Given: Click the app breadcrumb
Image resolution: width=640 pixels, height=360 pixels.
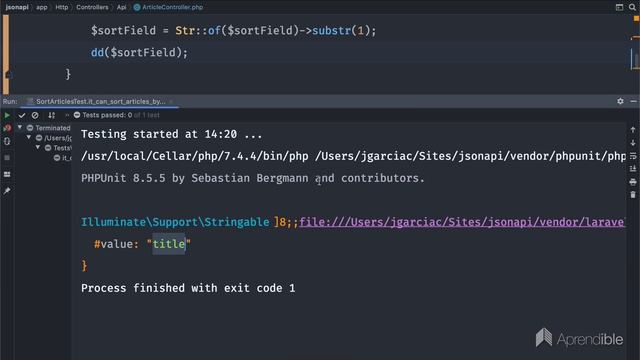Looking at the screenshot, I should [x=42, y=7].
